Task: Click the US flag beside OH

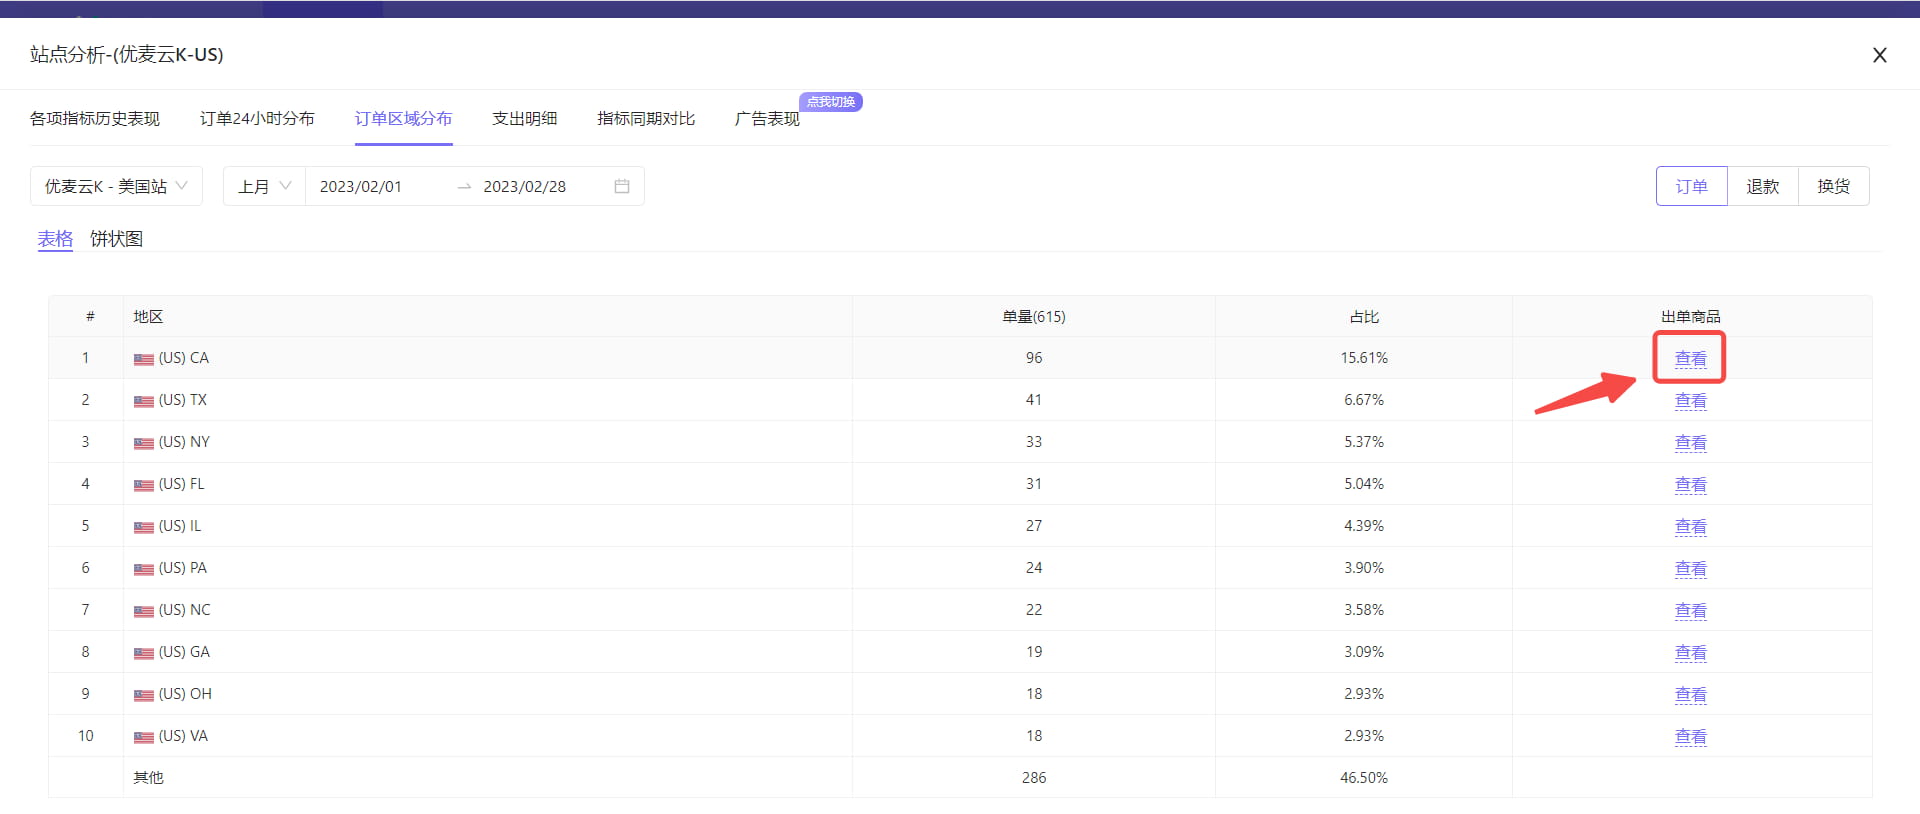Action: 144,695
